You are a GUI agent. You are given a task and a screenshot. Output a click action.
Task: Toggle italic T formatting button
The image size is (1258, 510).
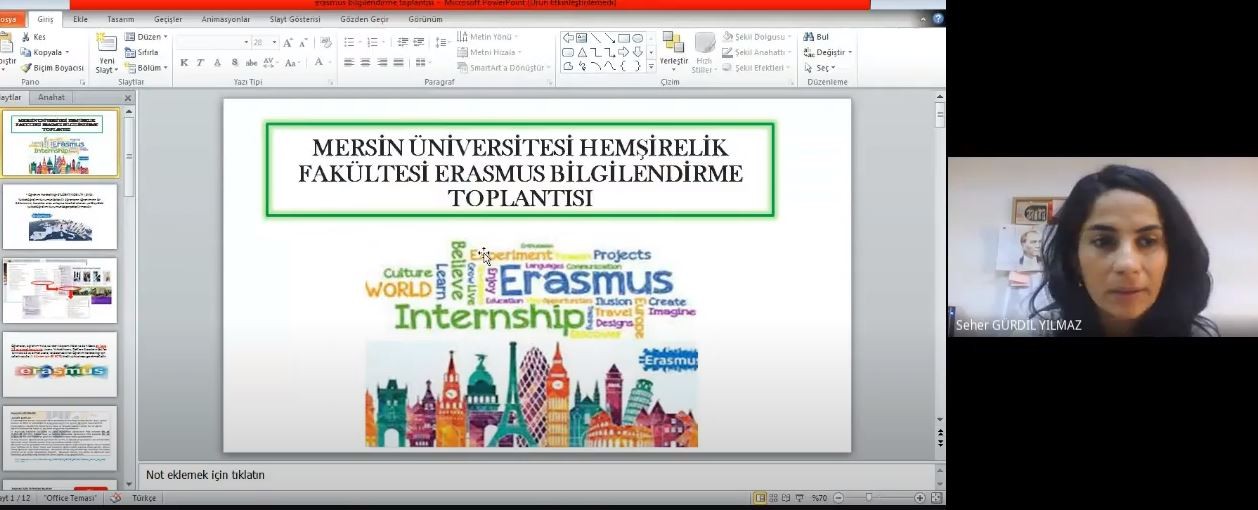coord(200,63)
